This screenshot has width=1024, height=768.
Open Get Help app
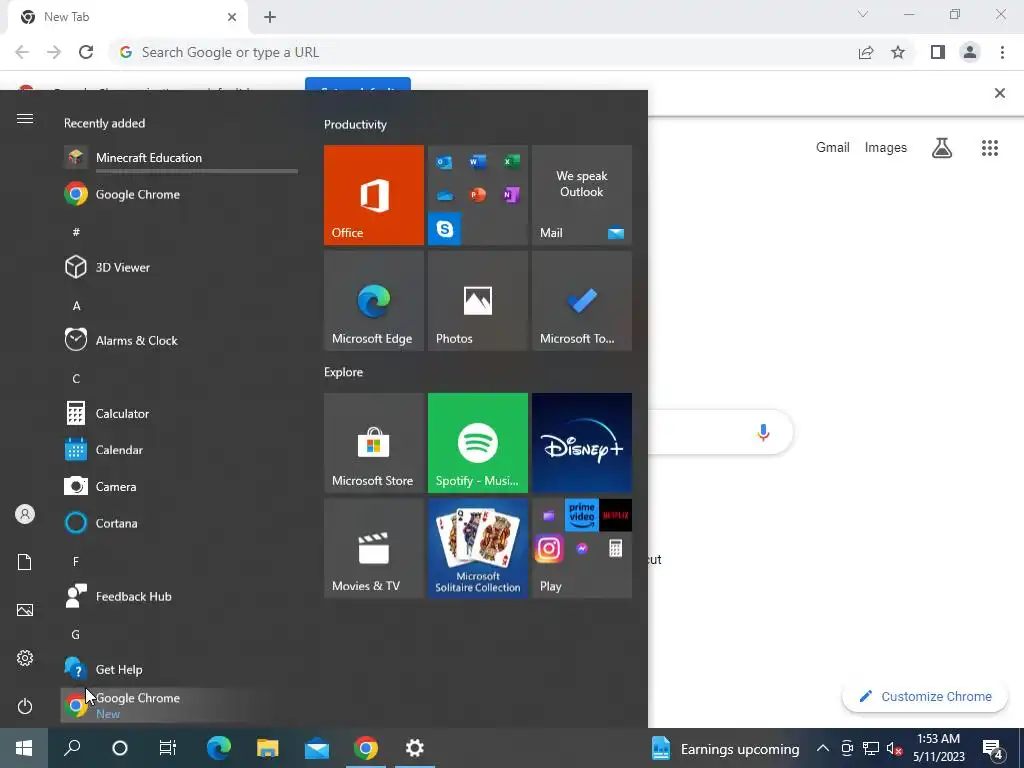(x=180, y=669)
